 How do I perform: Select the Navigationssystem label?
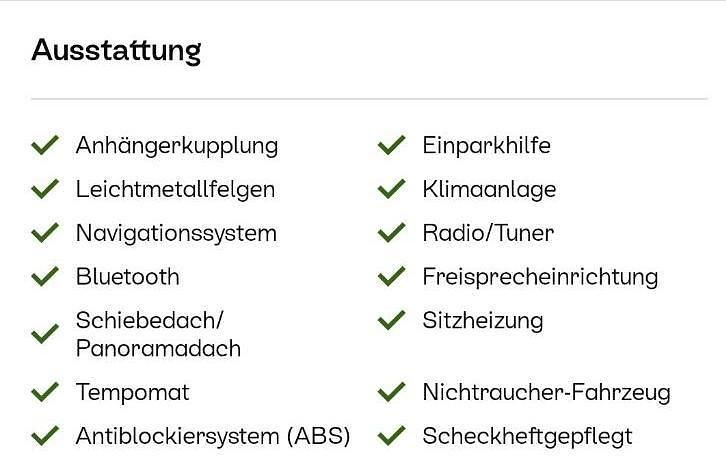176,233
